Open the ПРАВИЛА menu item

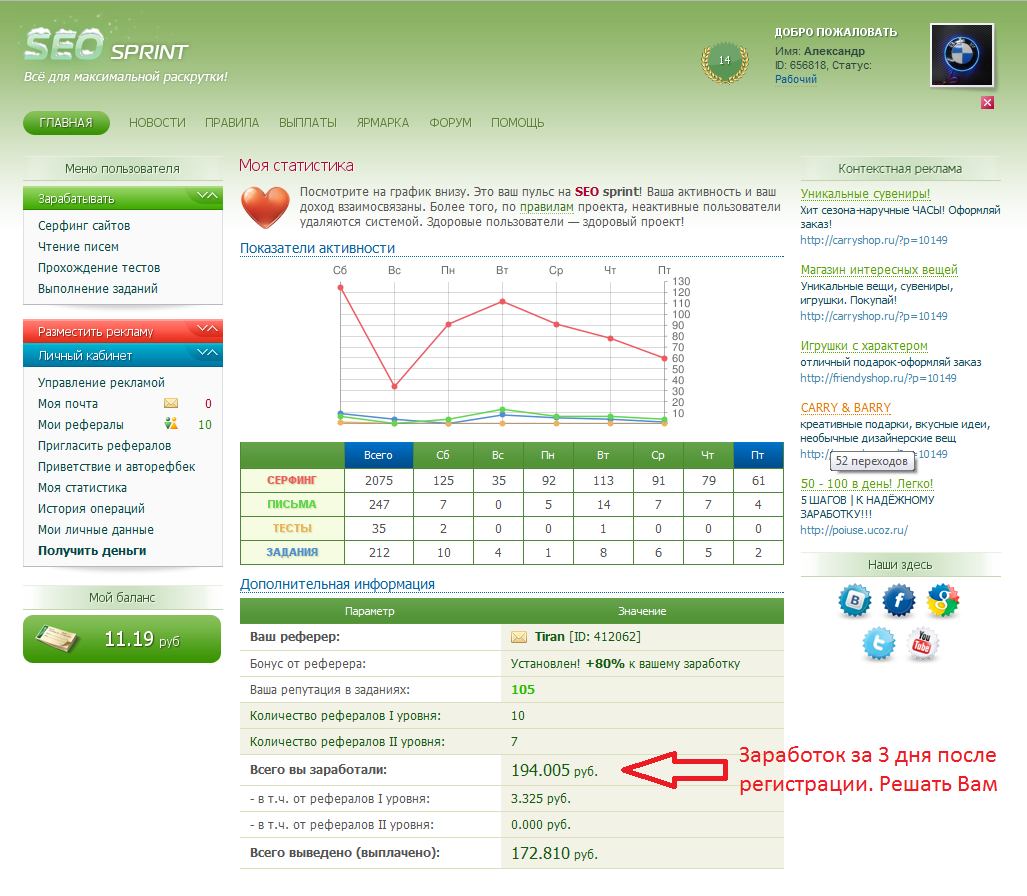point(232,122)
